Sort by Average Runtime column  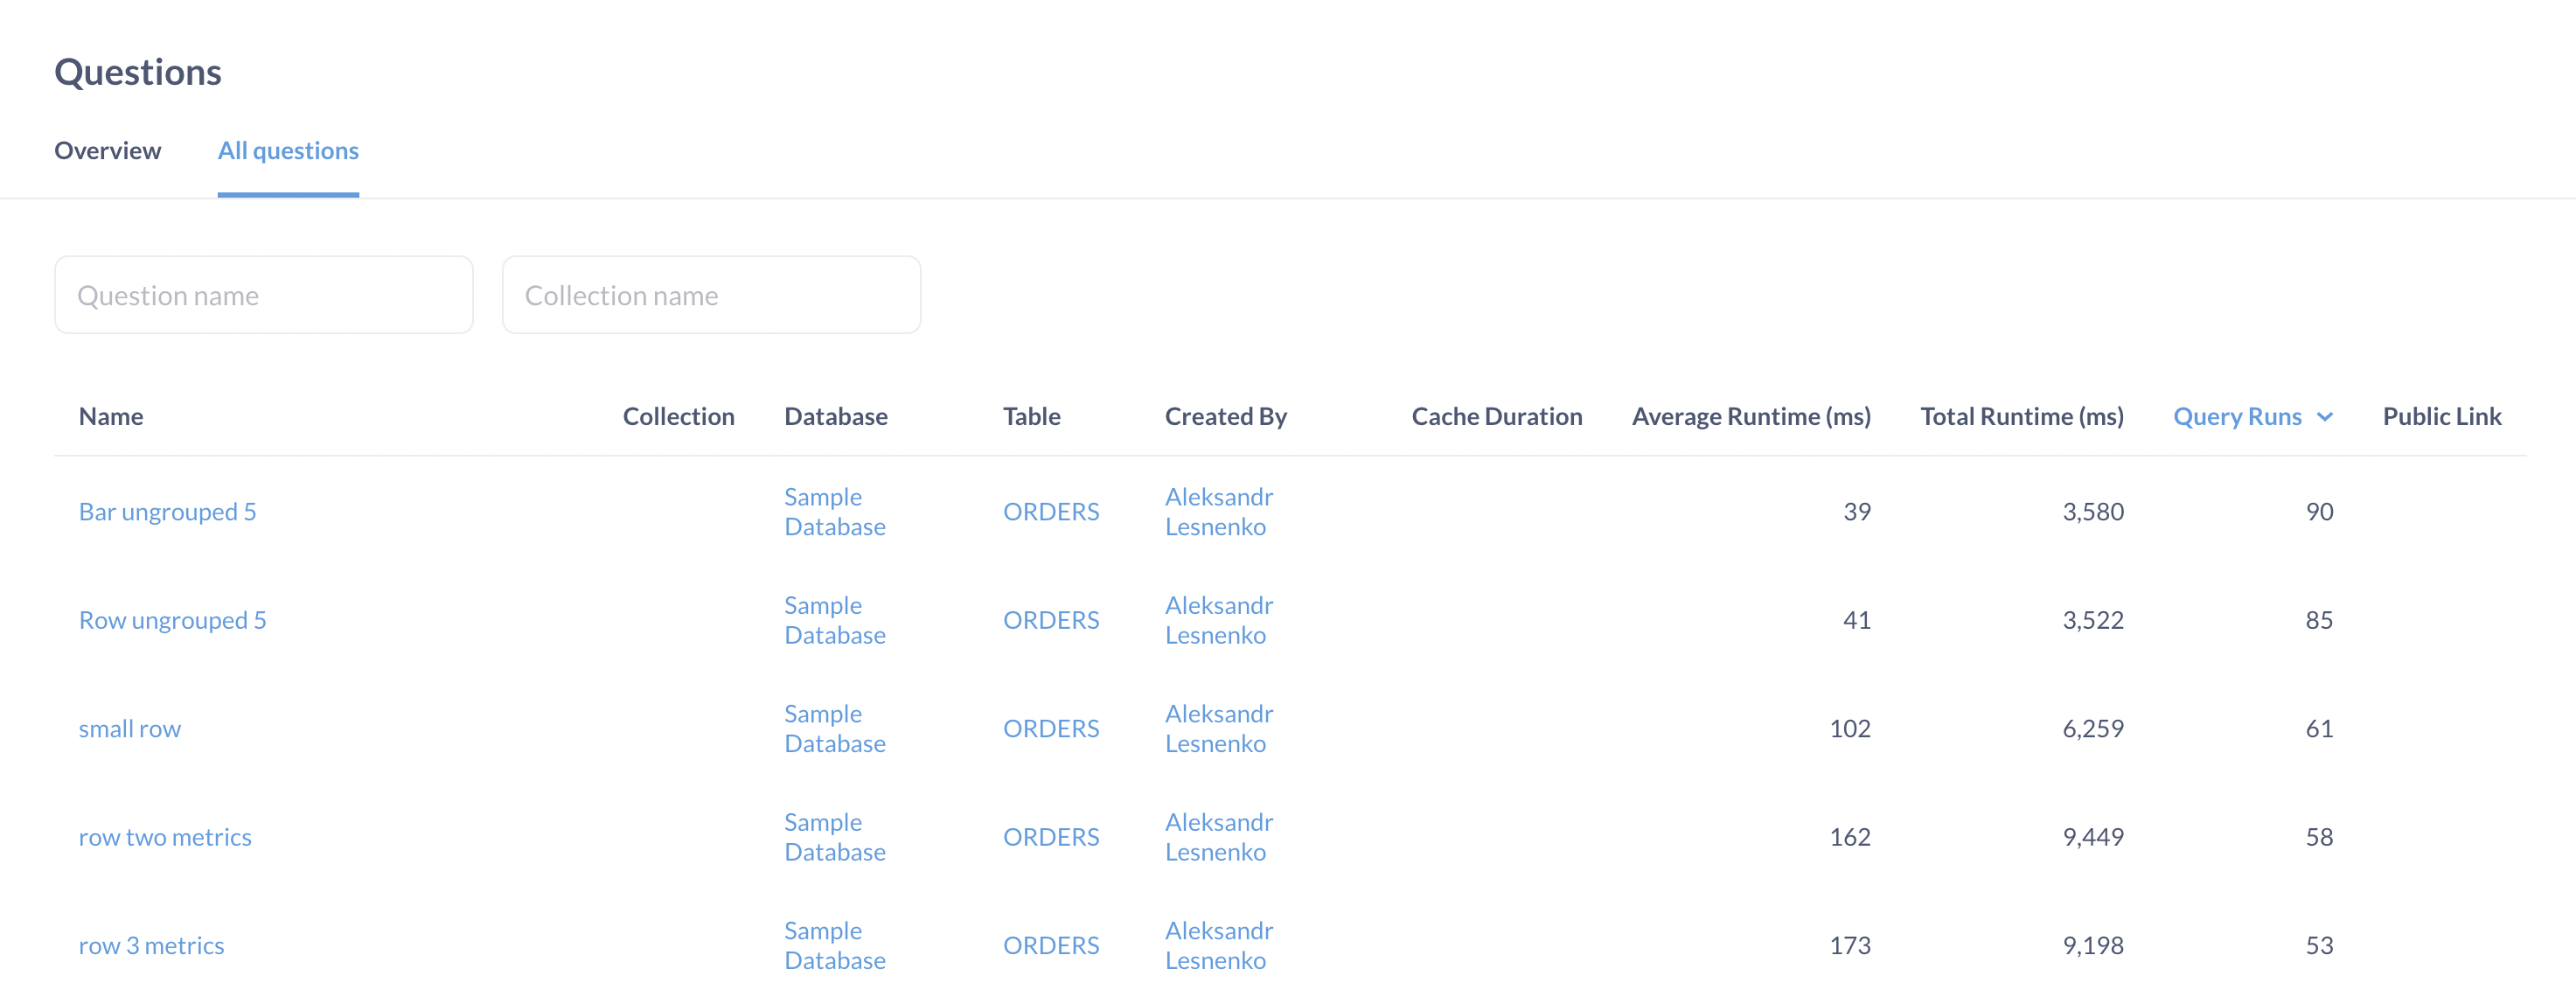1751,416
